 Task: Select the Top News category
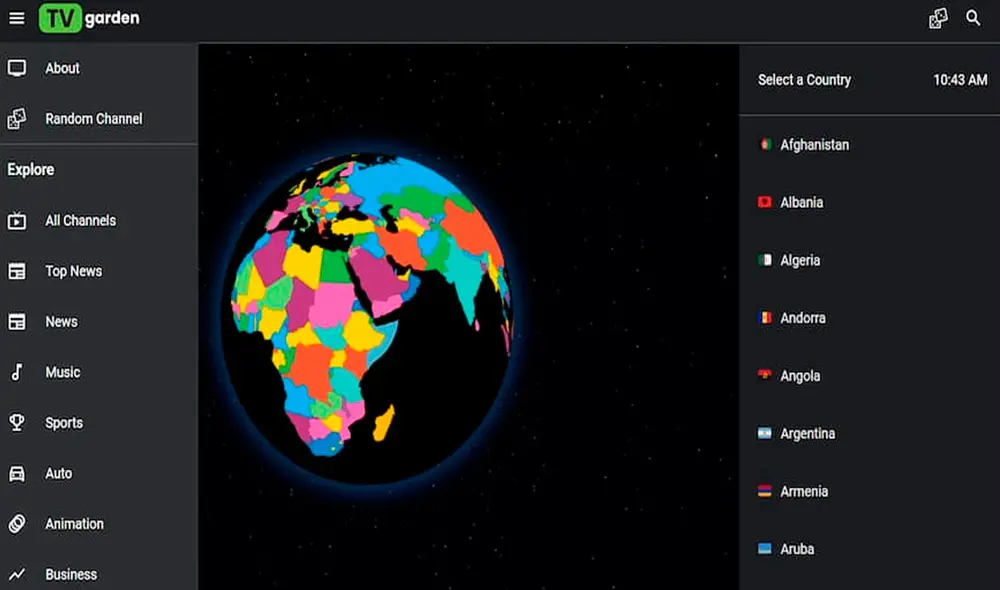(73, 271)
